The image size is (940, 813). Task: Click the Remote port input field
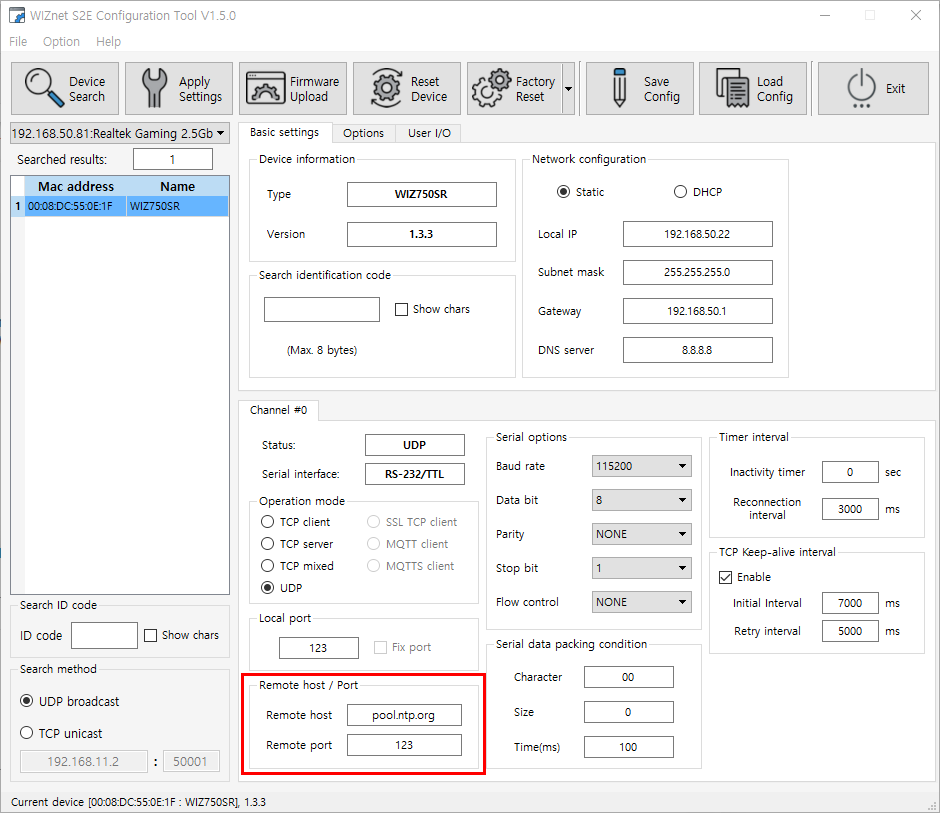(x=404, y=745)
